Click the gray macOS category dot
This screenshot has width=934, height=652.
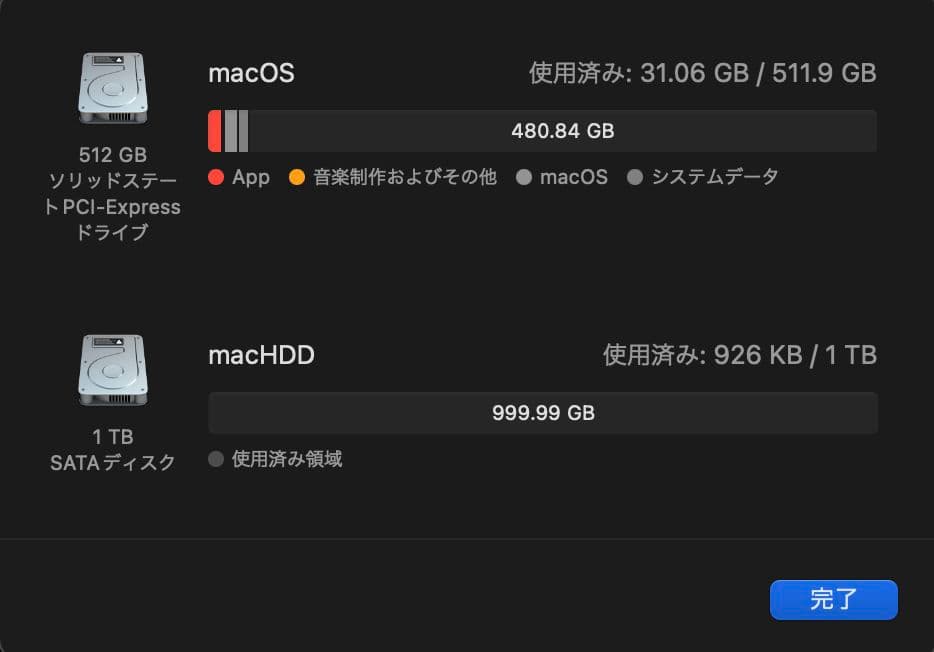tap(523, 177)
